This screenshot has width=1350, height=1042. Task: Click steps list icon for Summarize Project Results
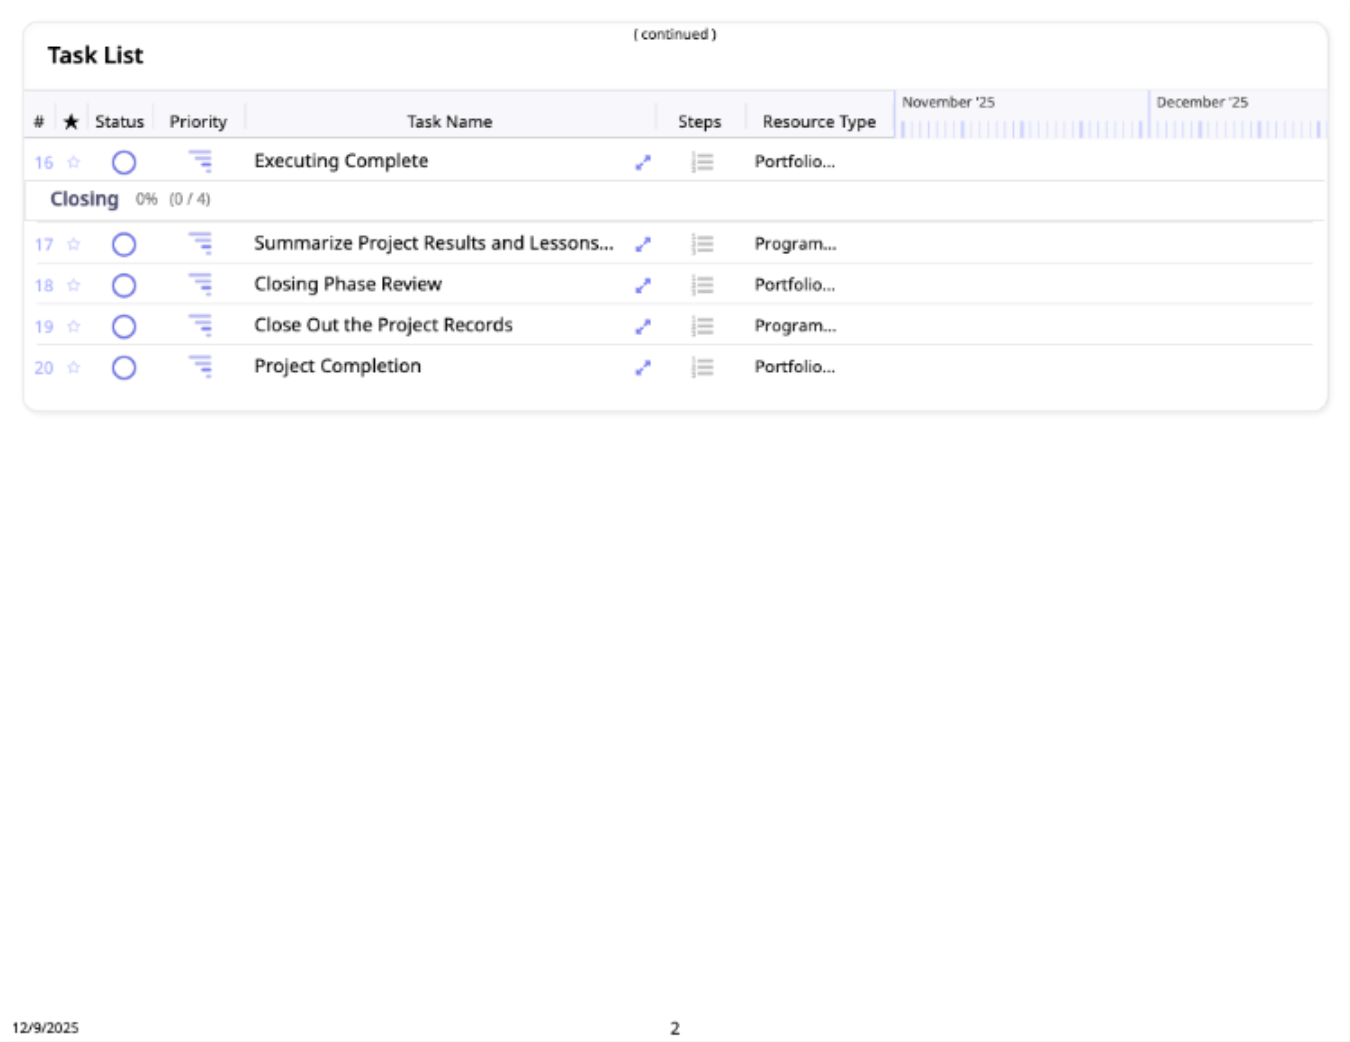(x=703, y=244)
